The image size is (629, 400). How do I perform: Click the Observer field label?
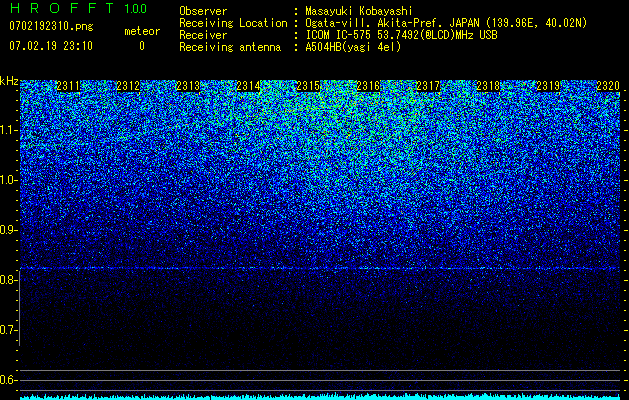click(203, 11)
